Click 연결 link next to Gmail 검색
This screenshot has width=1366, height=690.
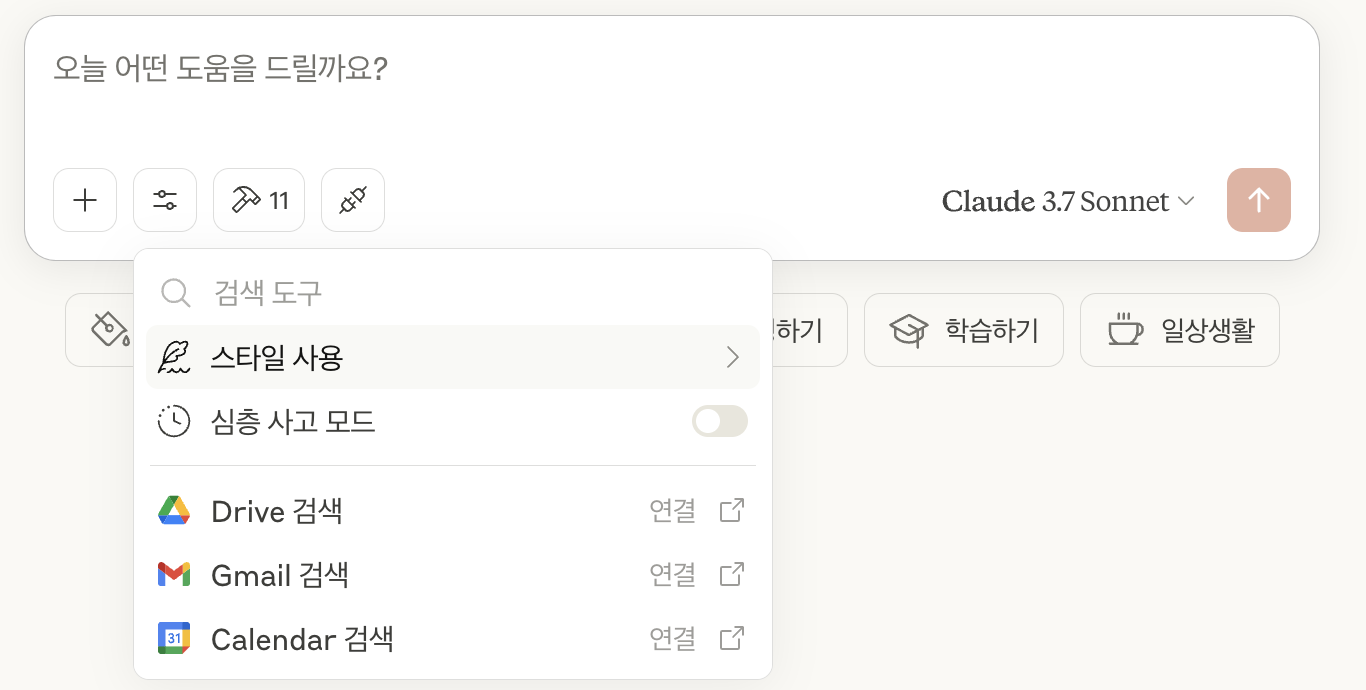(672, 574)
